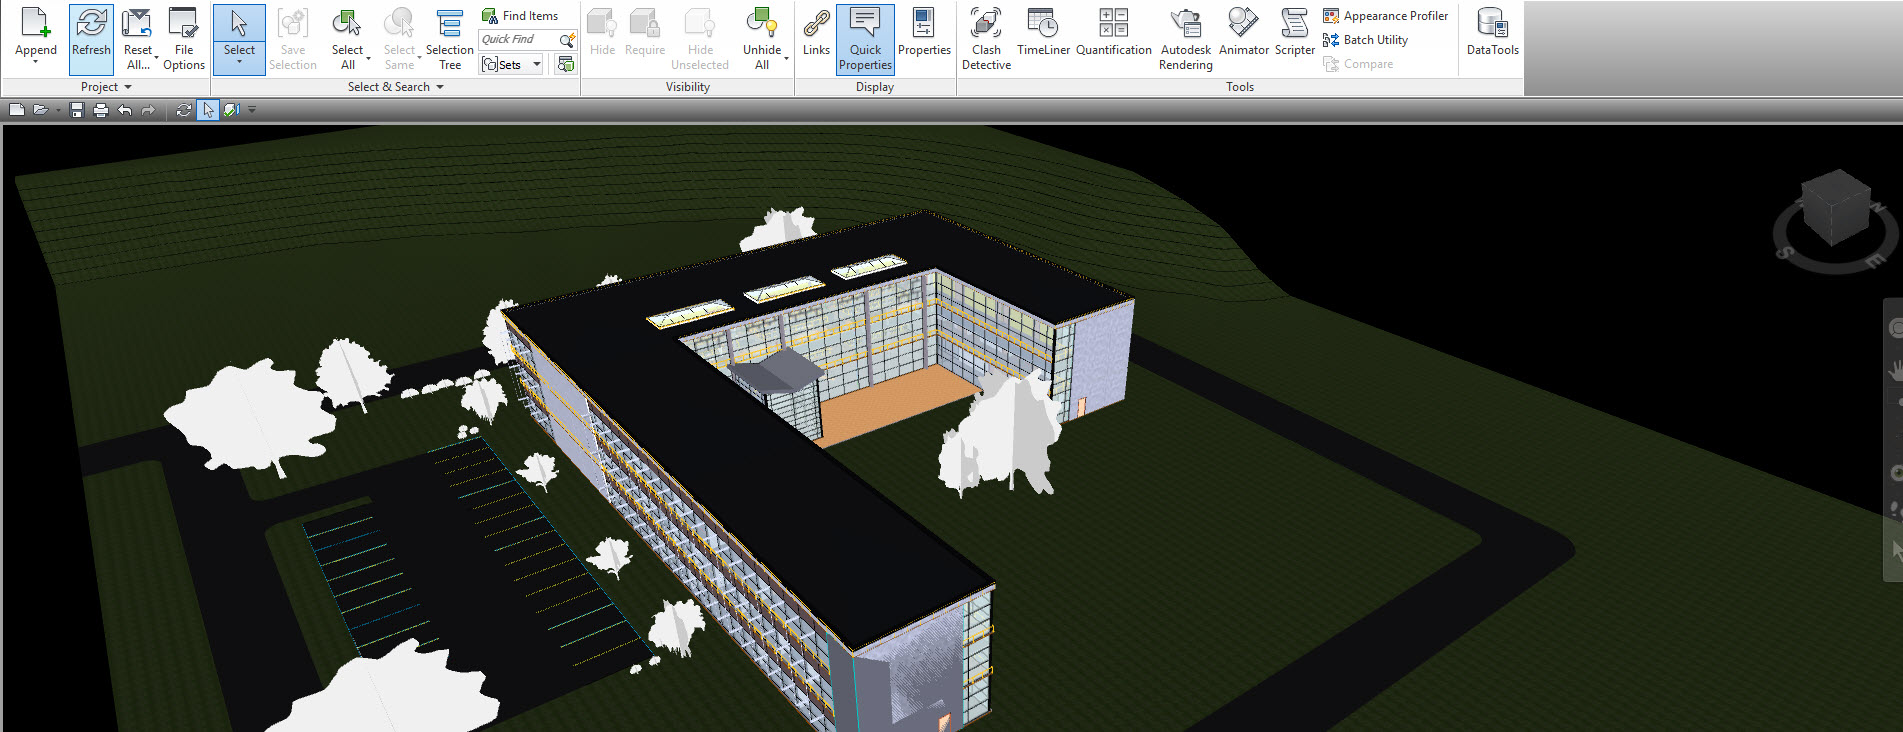The height and width of the screenshot is (732, 1903).
Task: Open the Find Items window
Action: tap(520, 16)
